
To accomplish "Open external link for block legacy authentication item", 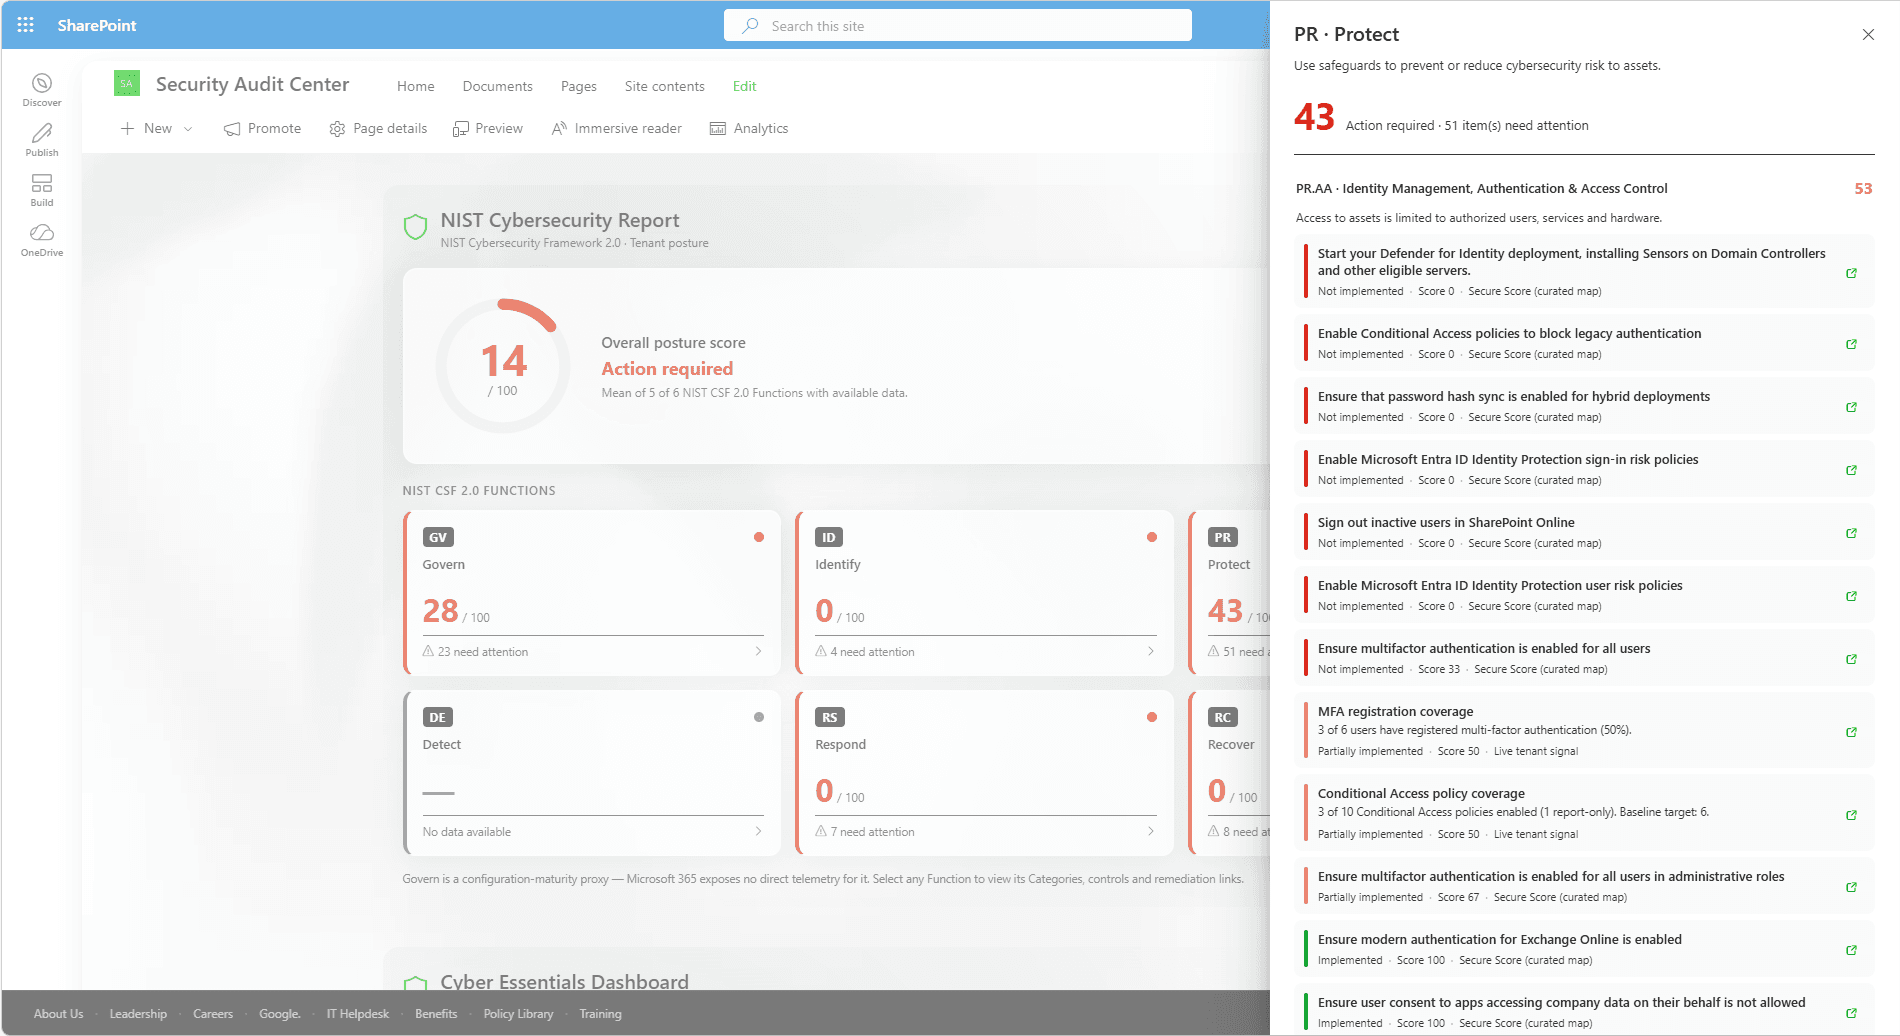I will click(x=1852, y=344).
